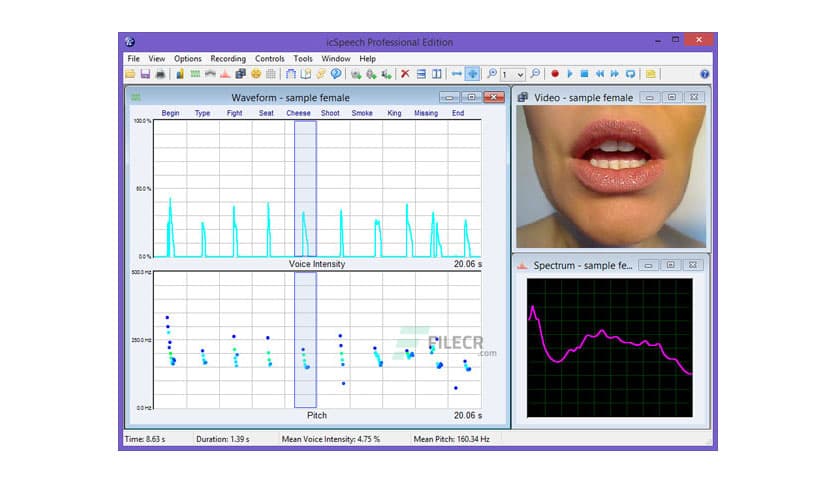
Task: Open the Help menu
Action: tap(367, 59)
